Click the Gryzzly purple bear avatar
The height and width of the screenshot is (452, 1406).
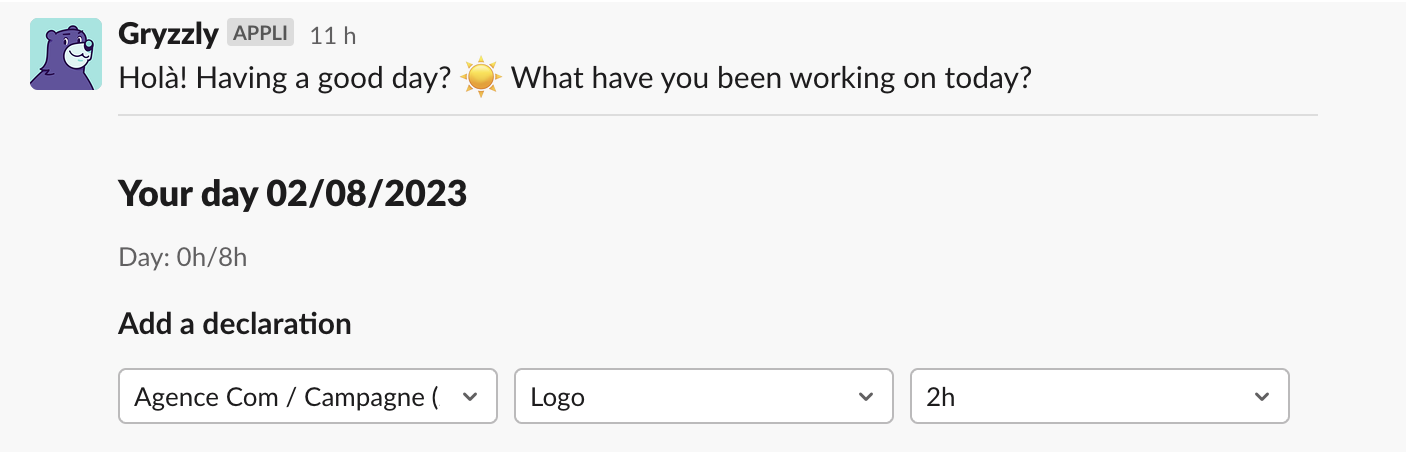66,54
